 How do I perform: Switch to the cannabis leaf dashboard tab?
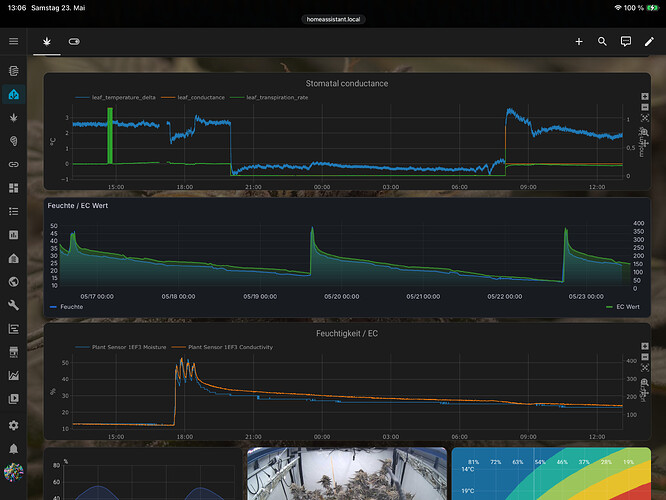(x=47, y=41)
